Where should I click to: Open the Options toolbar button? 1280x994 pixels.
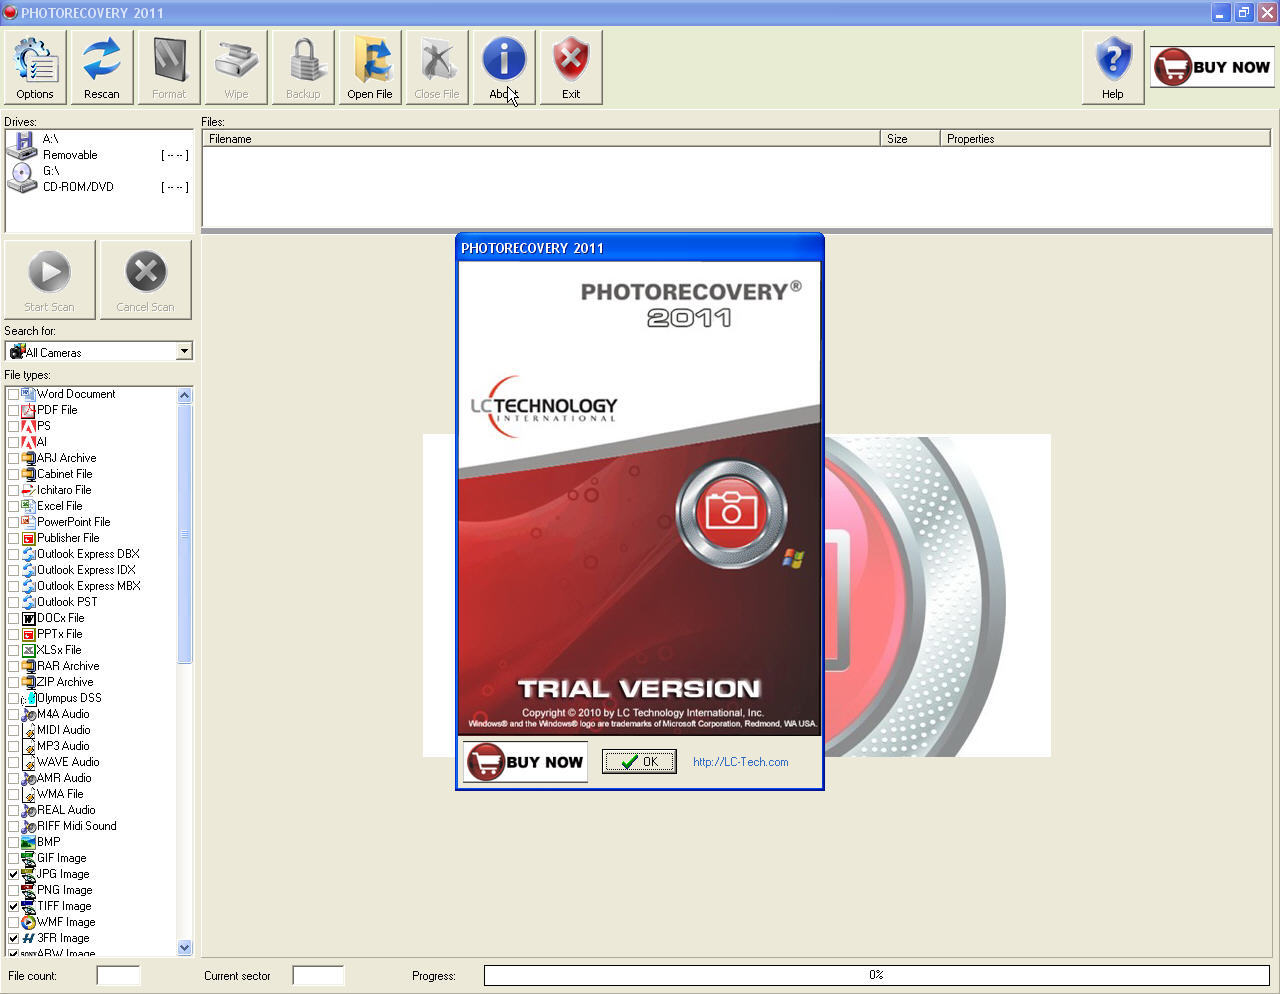(35, 66)
